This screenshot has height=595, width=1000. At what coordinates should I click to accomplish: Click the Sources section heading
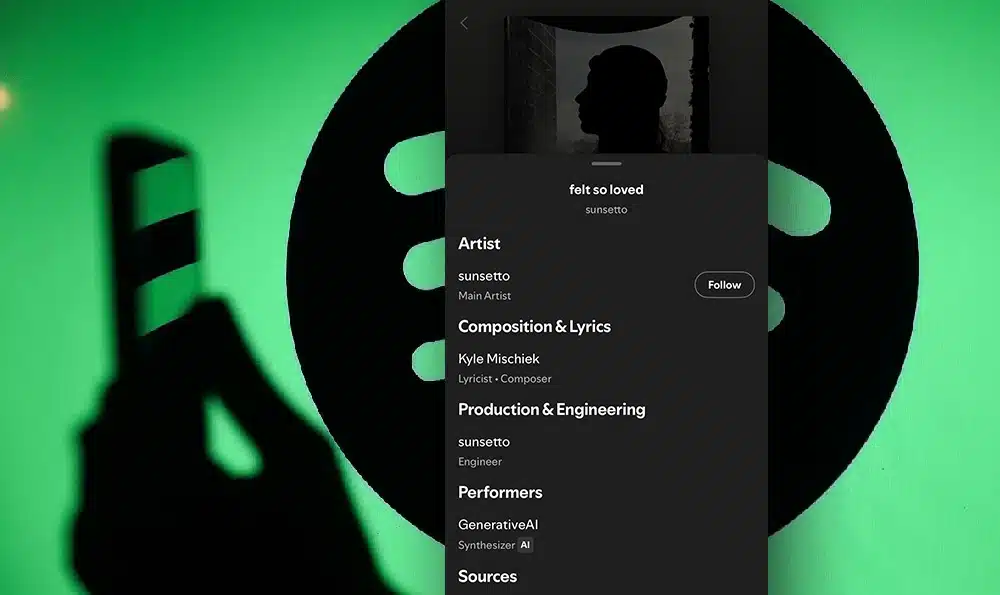[487, 577]
